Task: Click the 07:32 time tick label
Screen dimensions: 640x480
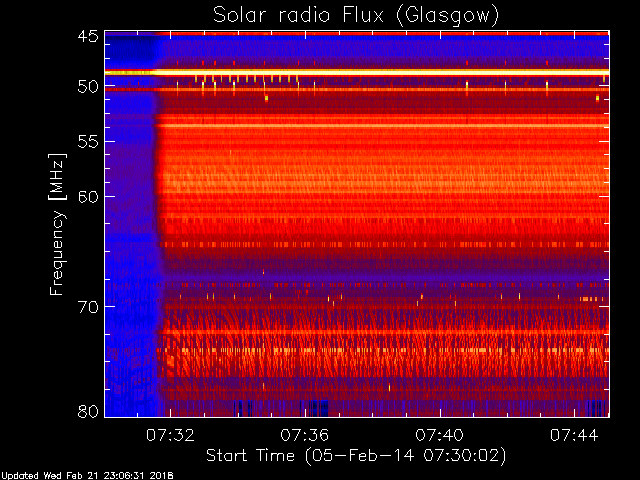Action: 170,435
